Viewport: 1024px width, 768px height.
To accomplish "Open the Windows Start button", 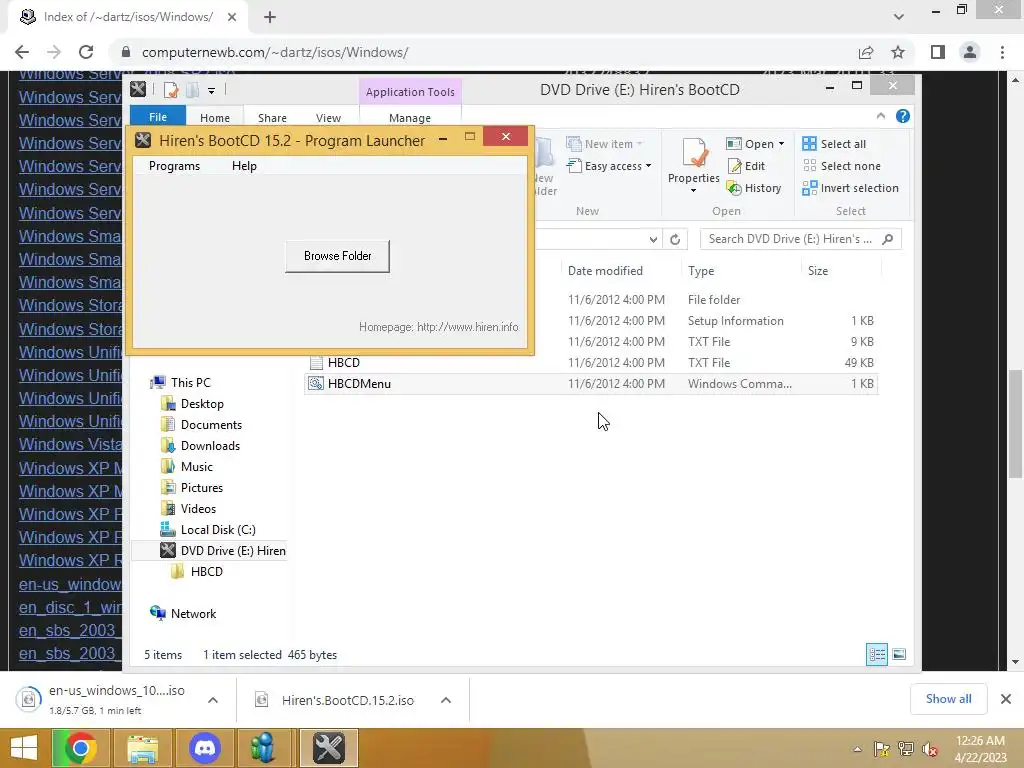I will 24,748.
